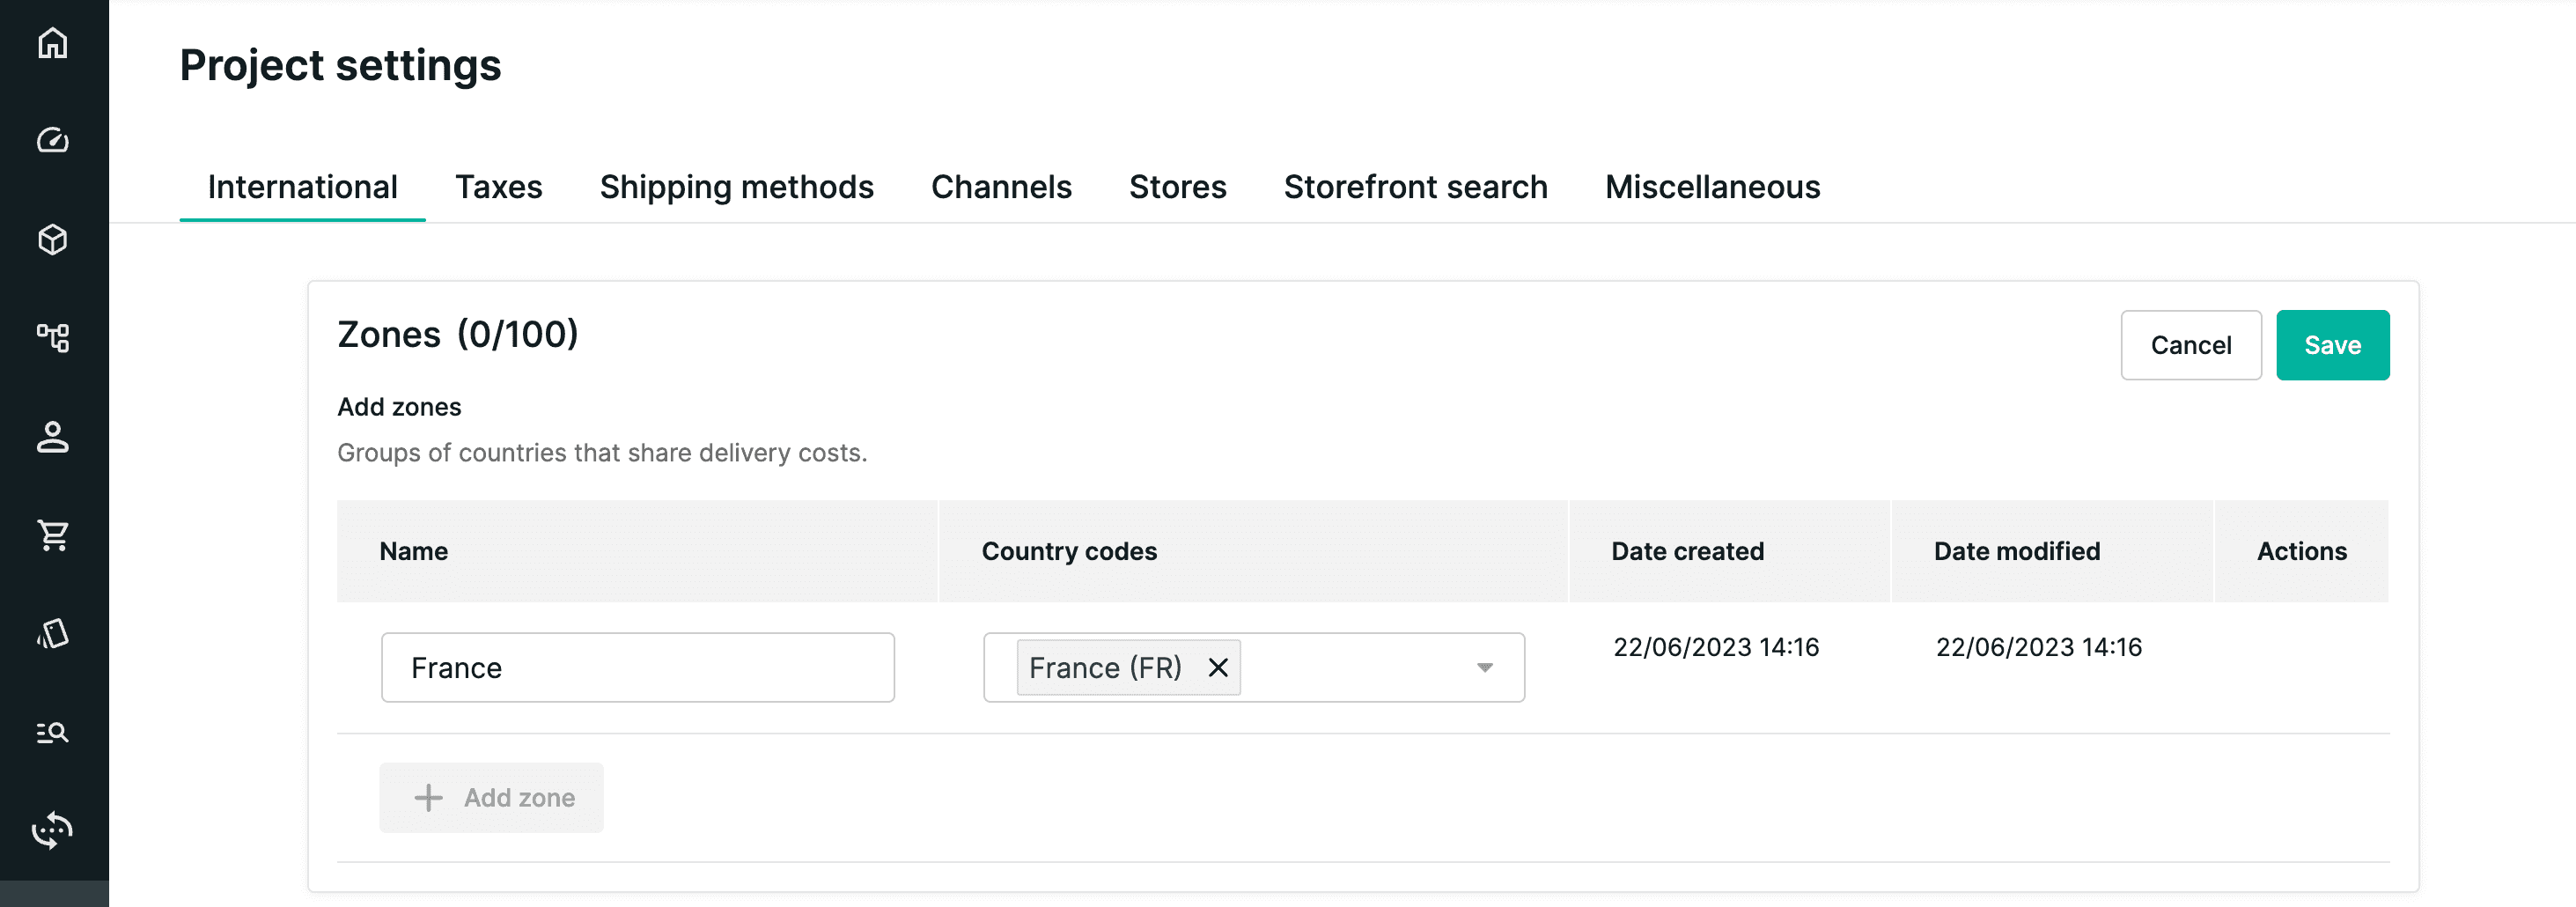Click the Date created value 22/06/2023 14:16
The width and height of the screenshot is (2576, 907).
coord(1716,647)
